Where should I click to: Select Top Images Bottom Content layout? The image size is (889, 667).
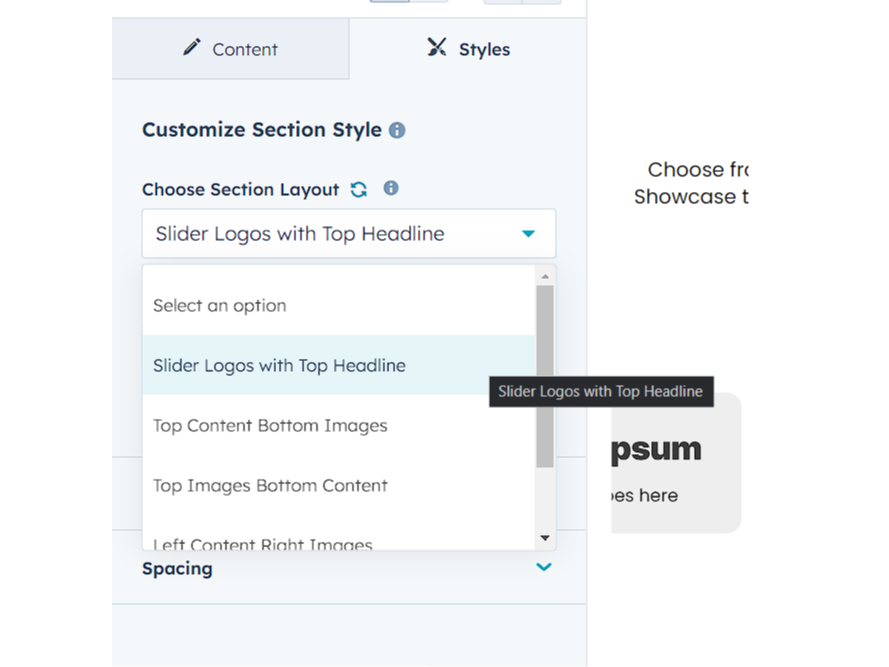pos(270,485)
